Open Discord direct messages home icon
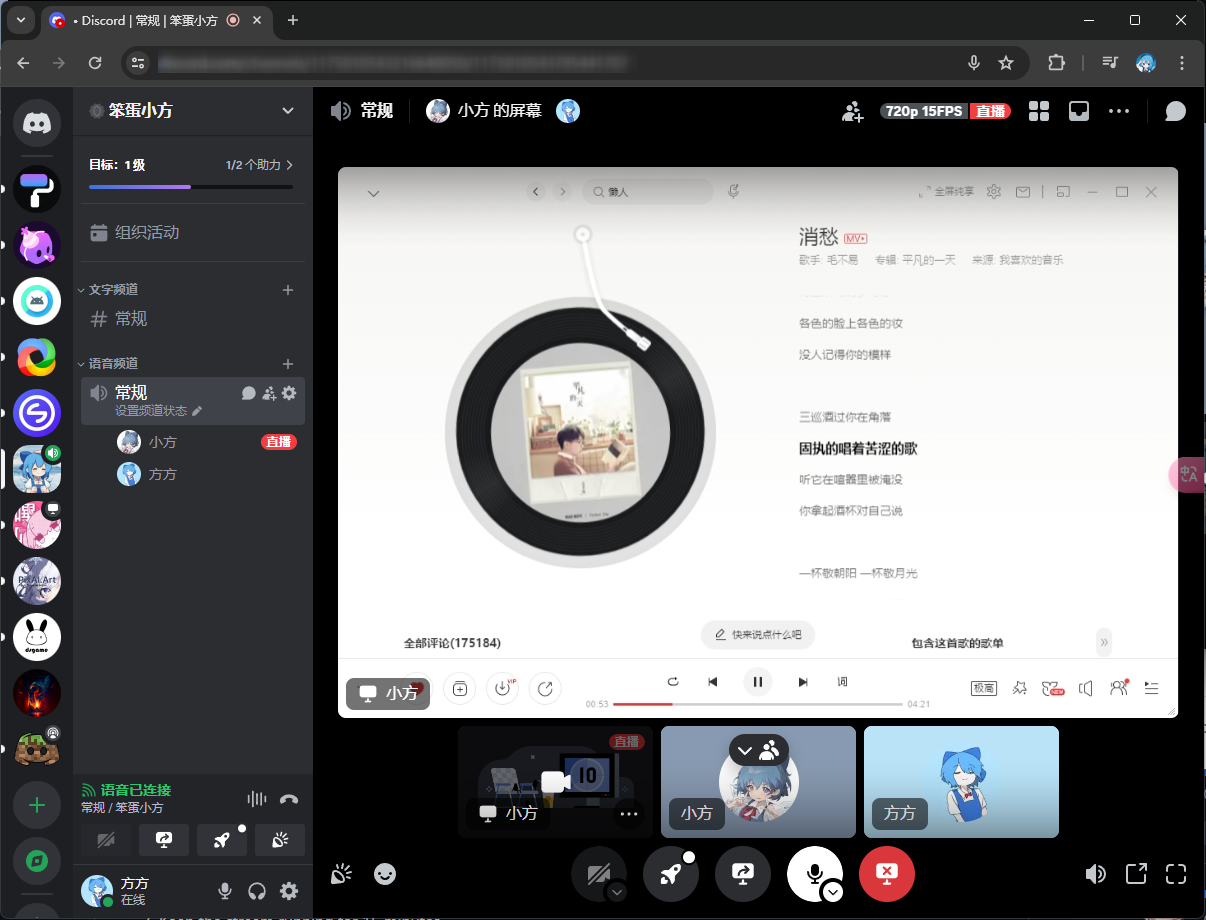The width and height of the screenshot is (1206, 920). 37,123
